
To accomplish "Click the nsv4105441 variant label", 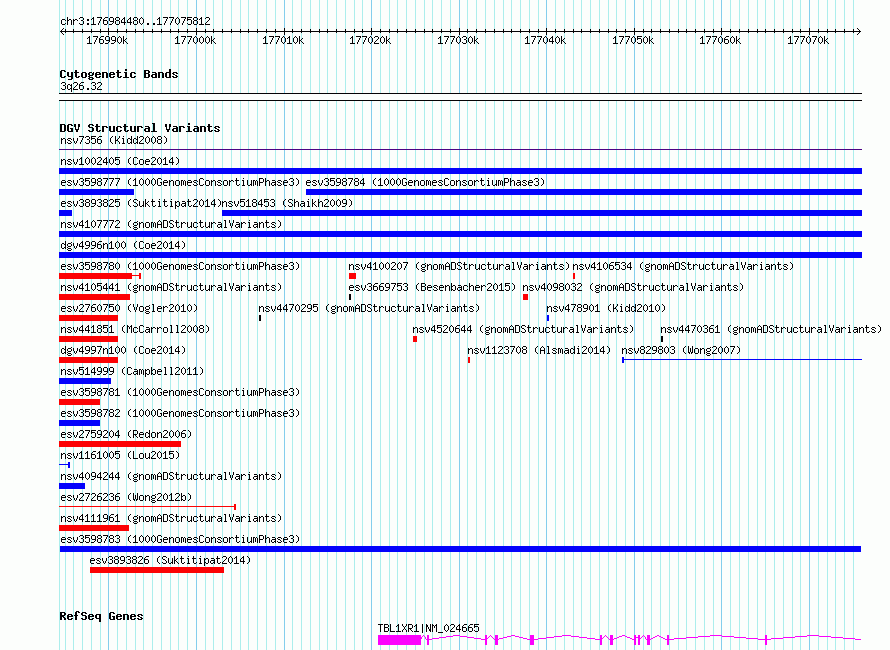I will click(171, 287).
